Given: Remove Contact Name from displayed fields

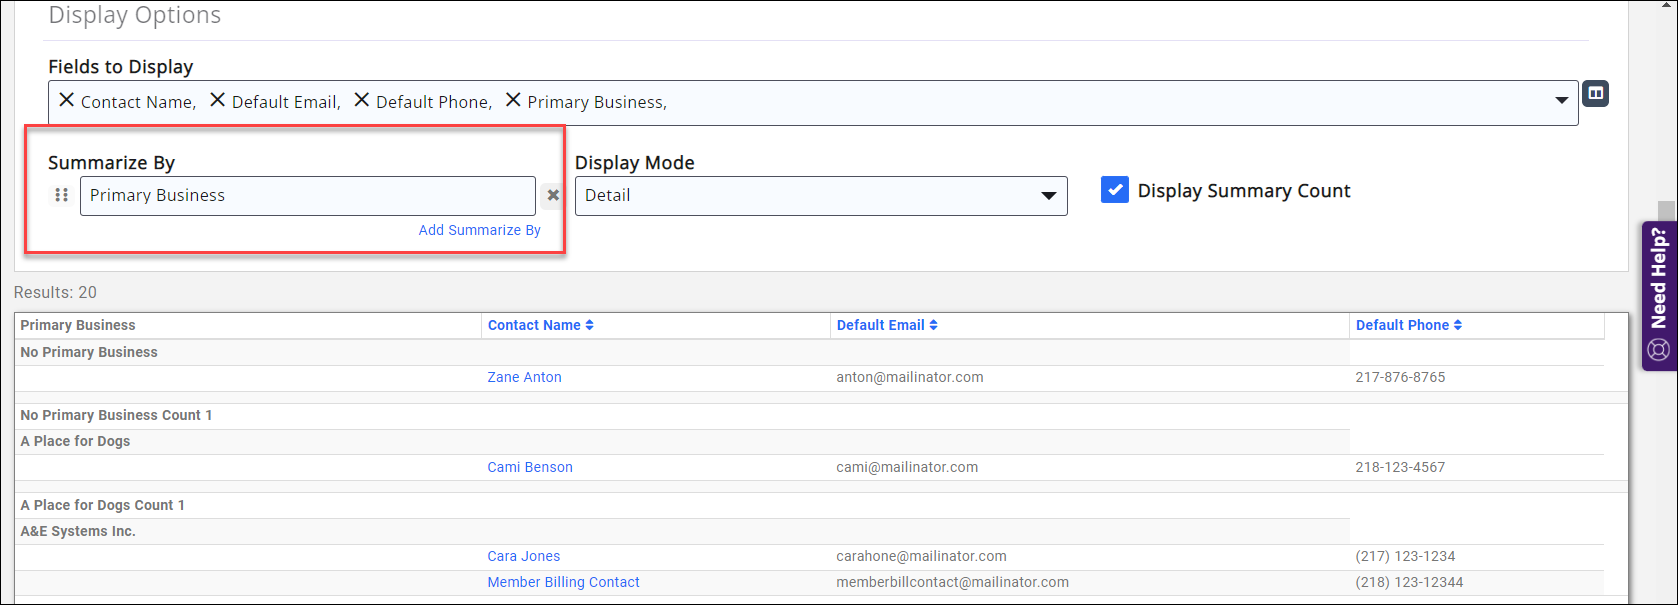Looking at the screenshot, I should click(67, 100).
